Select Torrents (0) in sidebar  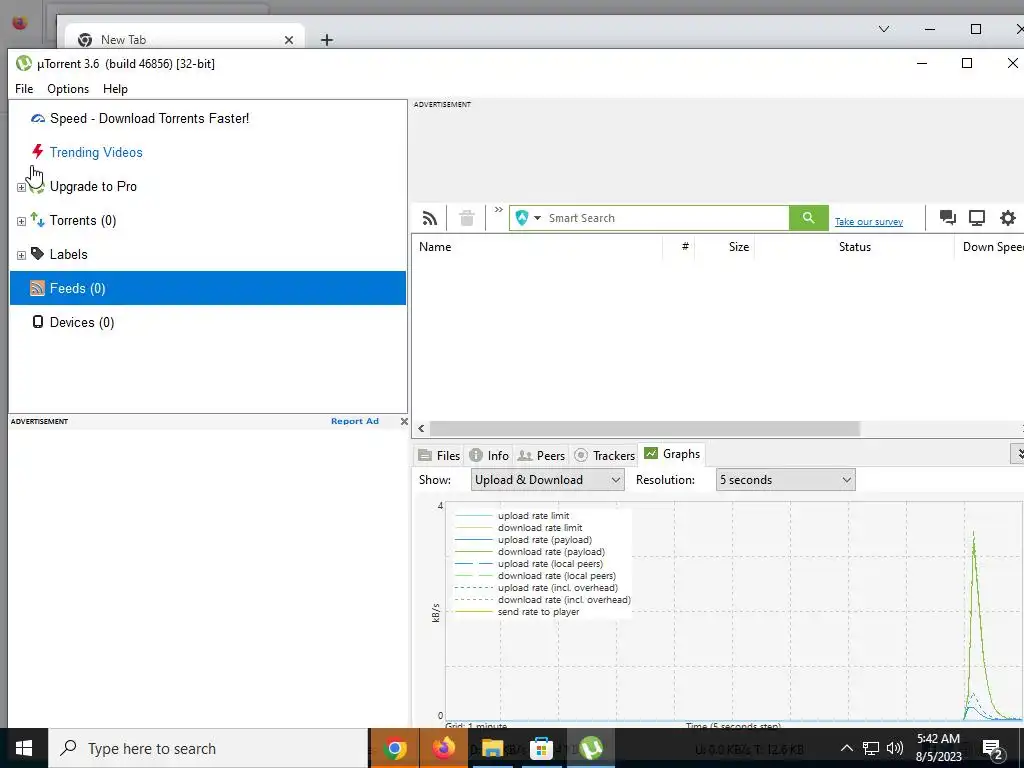[83, 220]
